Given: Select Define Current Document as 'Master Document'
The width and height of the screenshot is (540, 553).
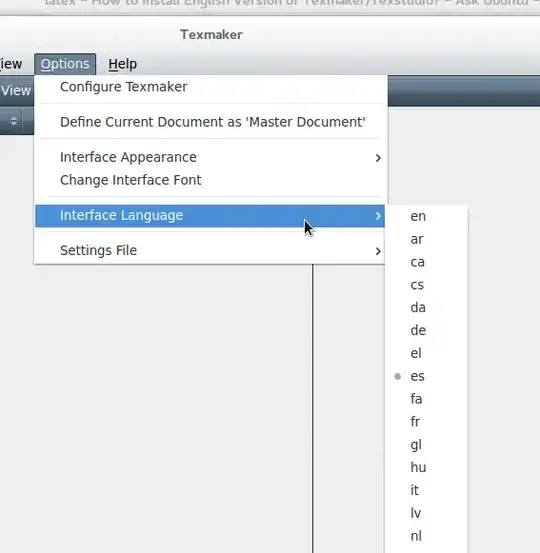Looking at the screenshot, I should tap(211, 122).
